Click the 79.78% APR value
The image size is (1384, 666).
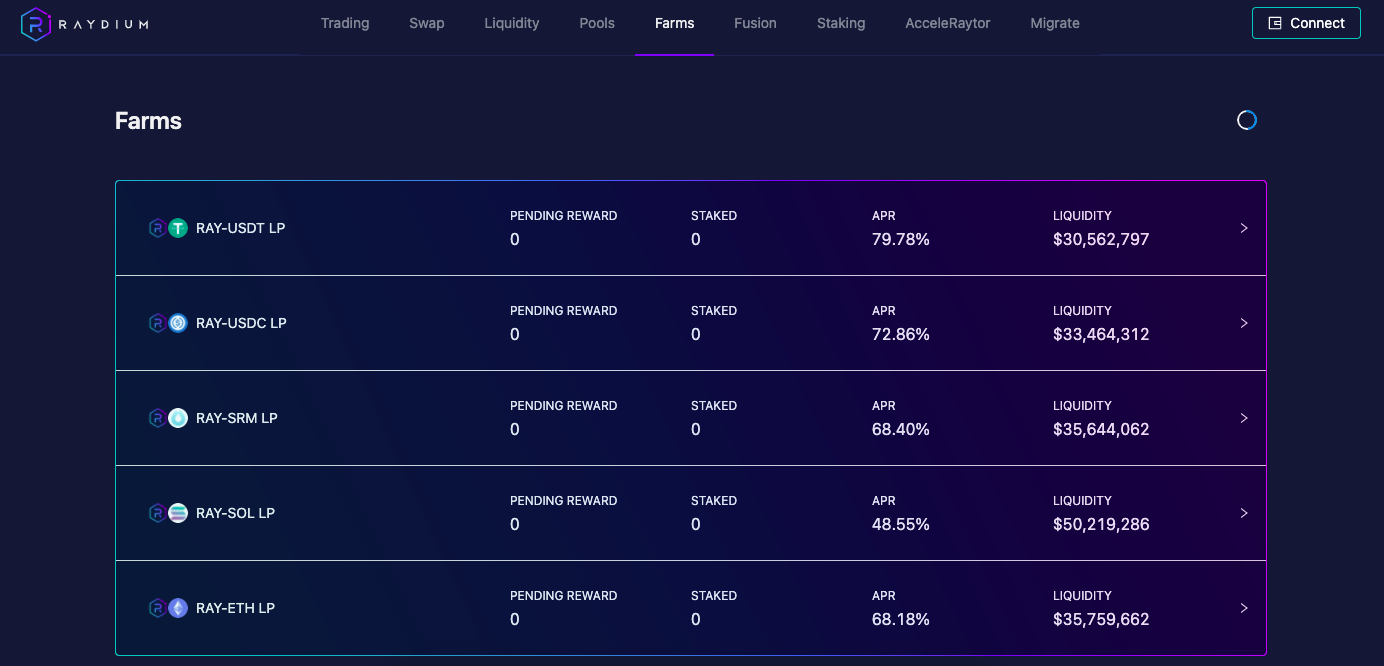[901, 239]
